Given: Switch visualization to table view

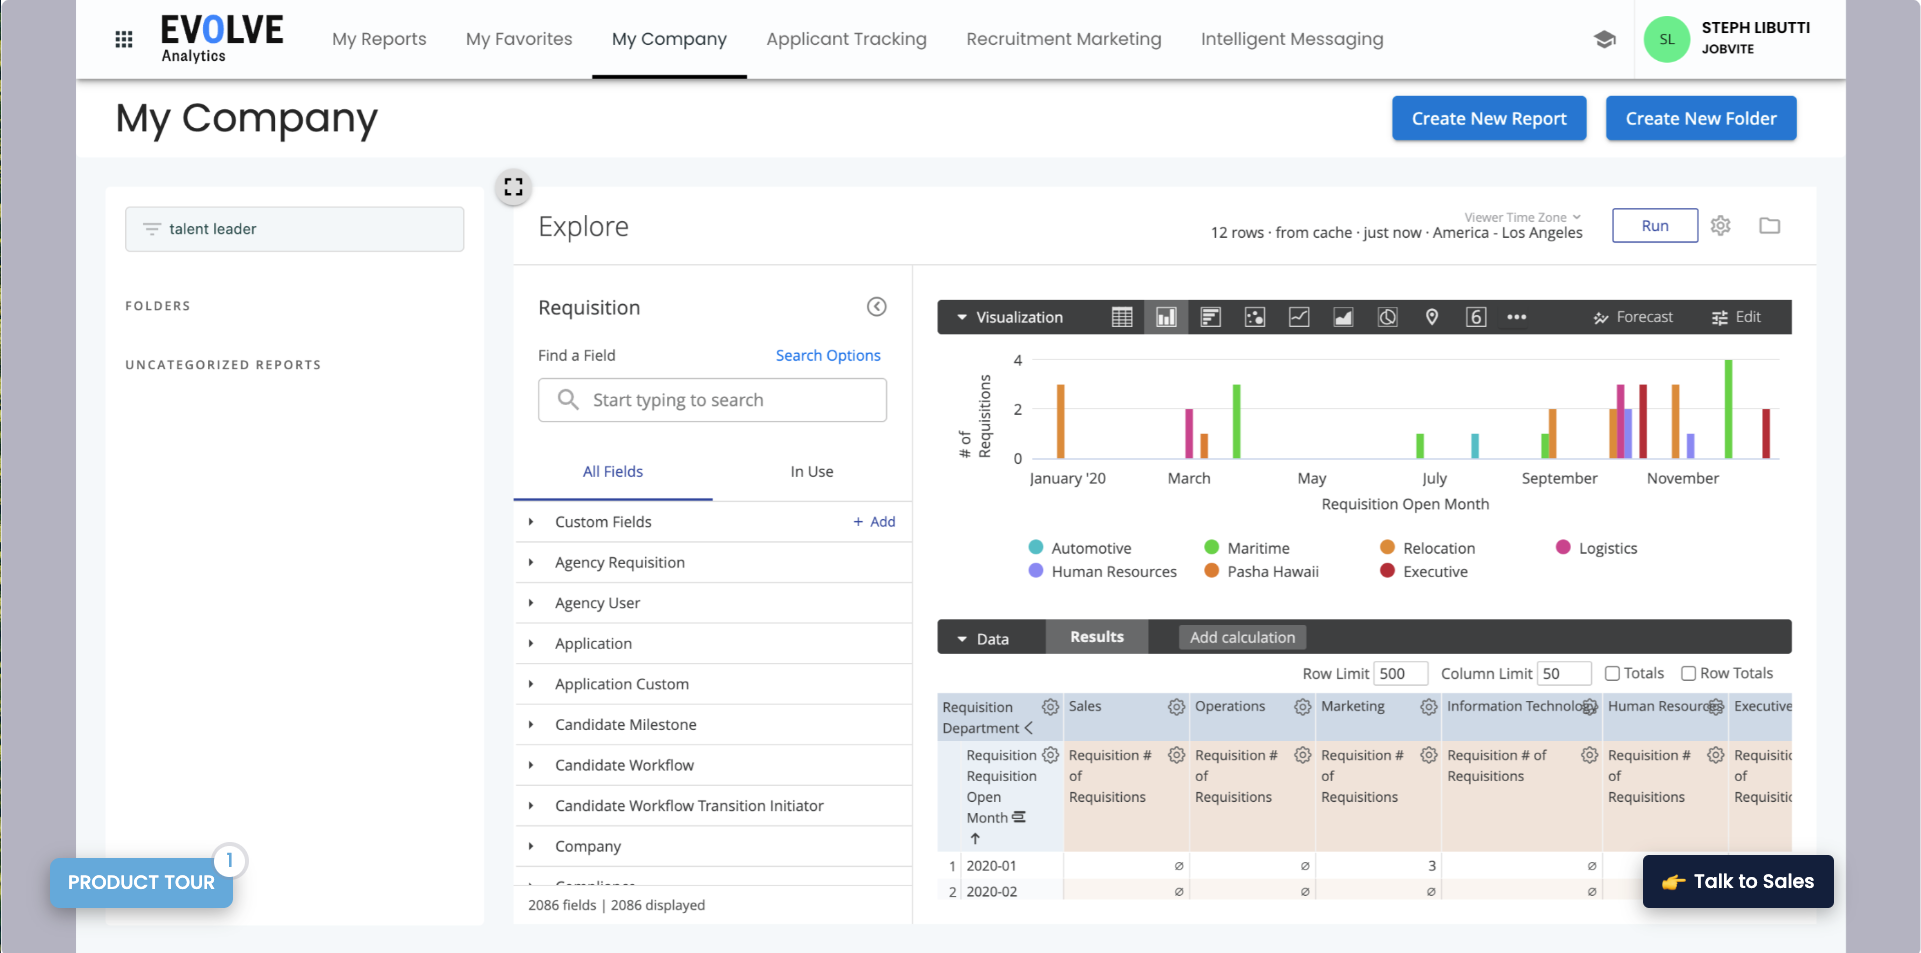Looking at the screenshot, I should coord(1122,317).
